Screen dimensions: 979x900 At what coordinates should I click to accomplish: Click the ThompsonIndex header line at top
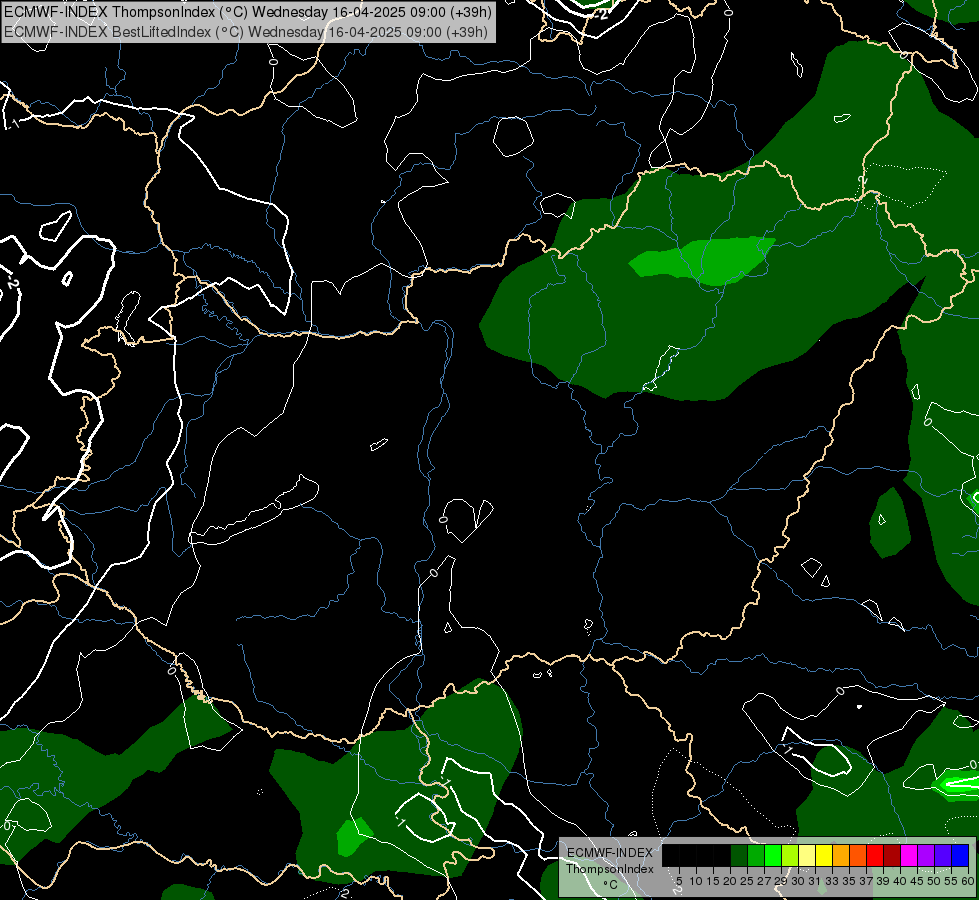(x=248, y=12)
